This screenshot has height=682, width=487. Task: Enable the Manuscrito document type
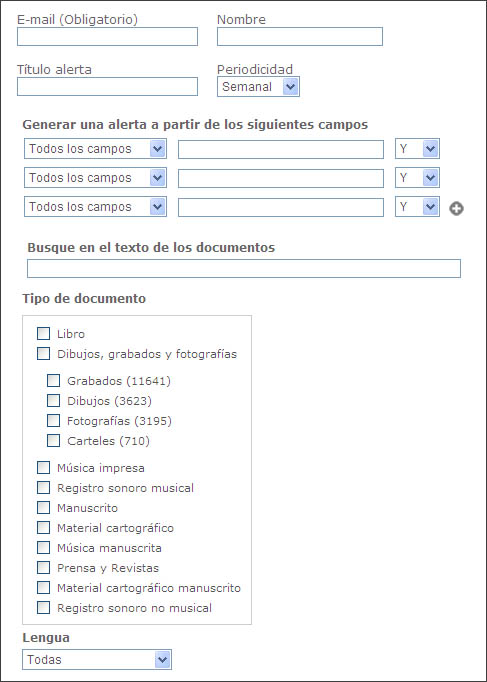[43, 508]
